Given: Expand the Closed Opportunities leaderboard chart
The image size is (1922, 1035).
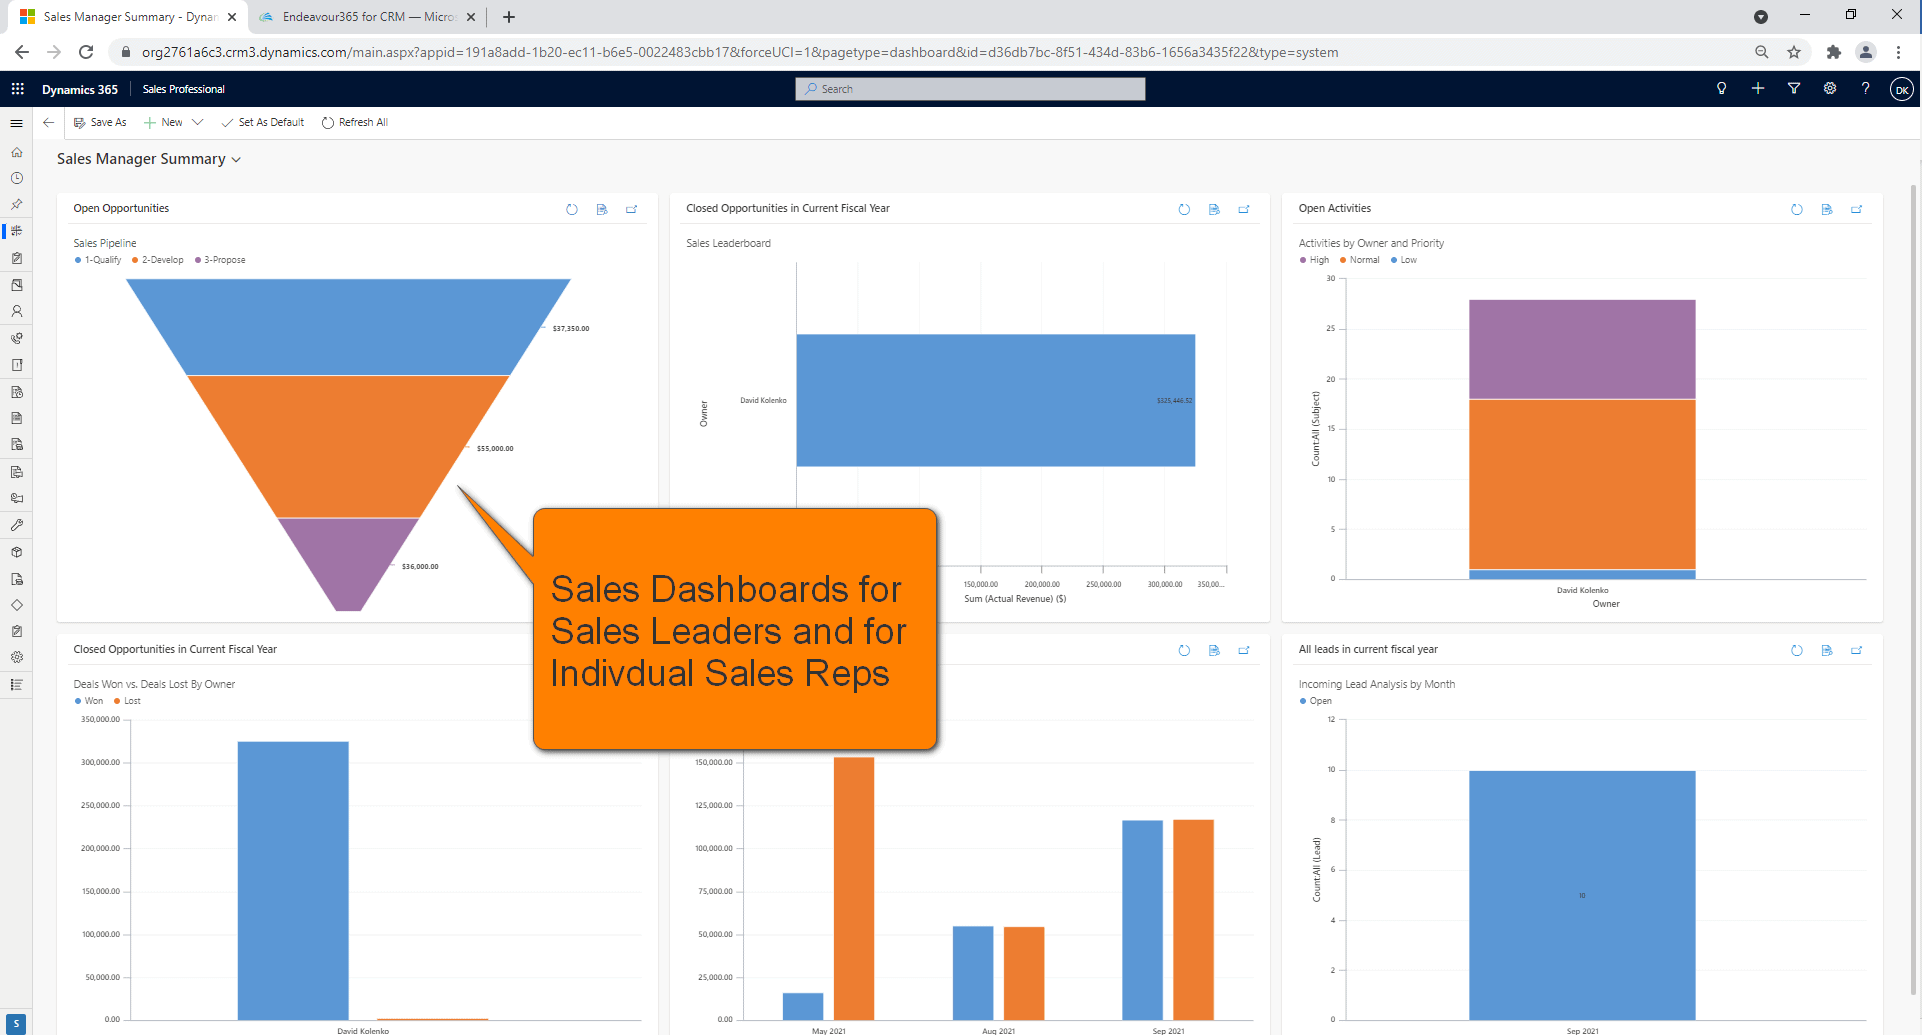Looking at the screenshot, I should click(1244, 209).
